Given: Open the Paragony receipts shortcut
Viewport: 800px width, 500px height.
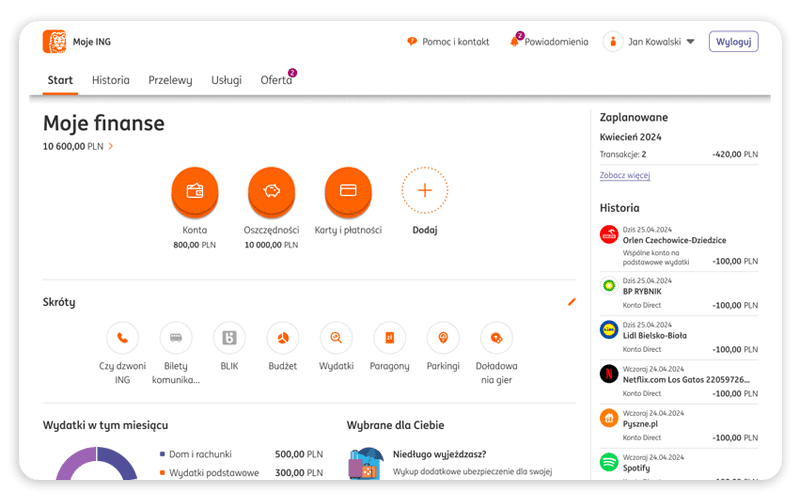Looking at the screenshot, I should tap(389, 338).
